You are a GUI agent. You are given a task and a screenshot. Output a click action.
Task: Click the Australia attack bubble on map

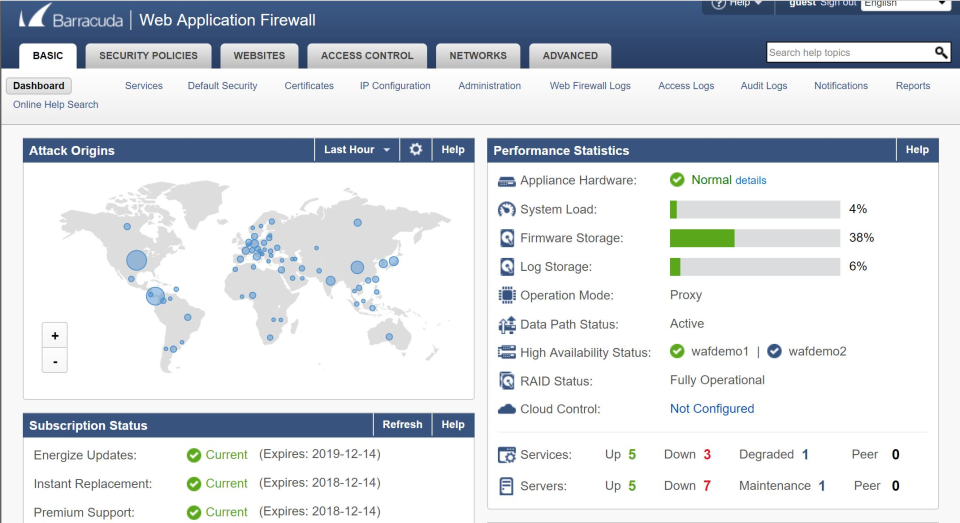389,337
